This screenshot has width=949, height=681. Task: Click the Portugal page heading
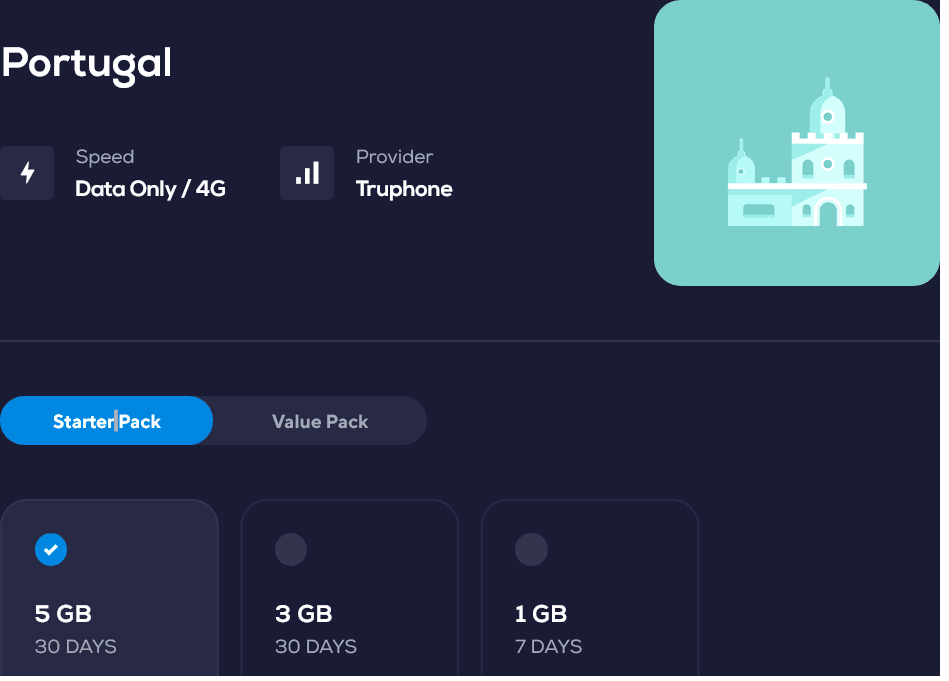pyautogui.click(x=87, y=64)
